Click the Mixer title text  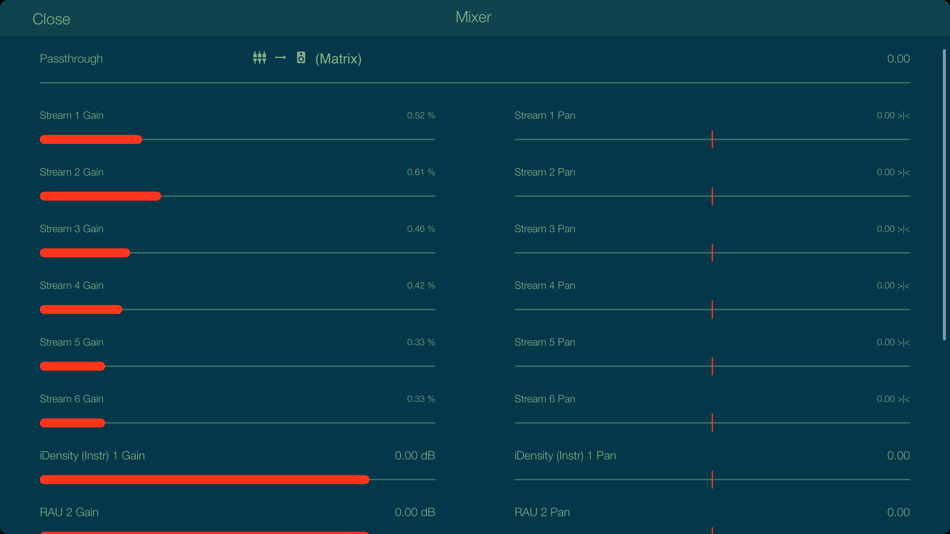pos(473,17)
